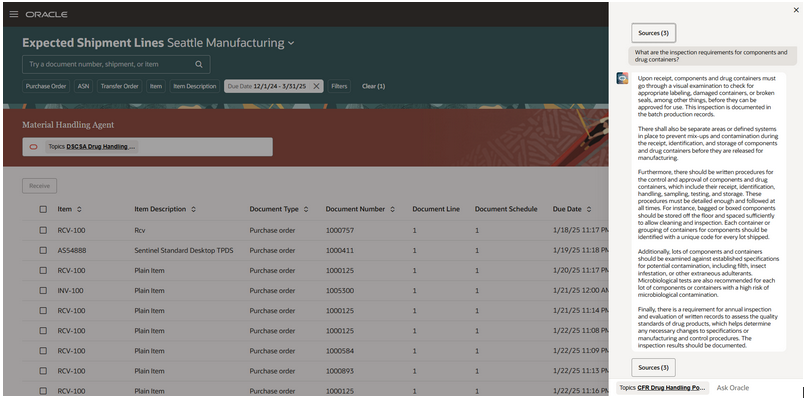Click due date 1/18/25 11:17 PM
The height and width of the screenshot is (405, 808).
tap(581, 230)
